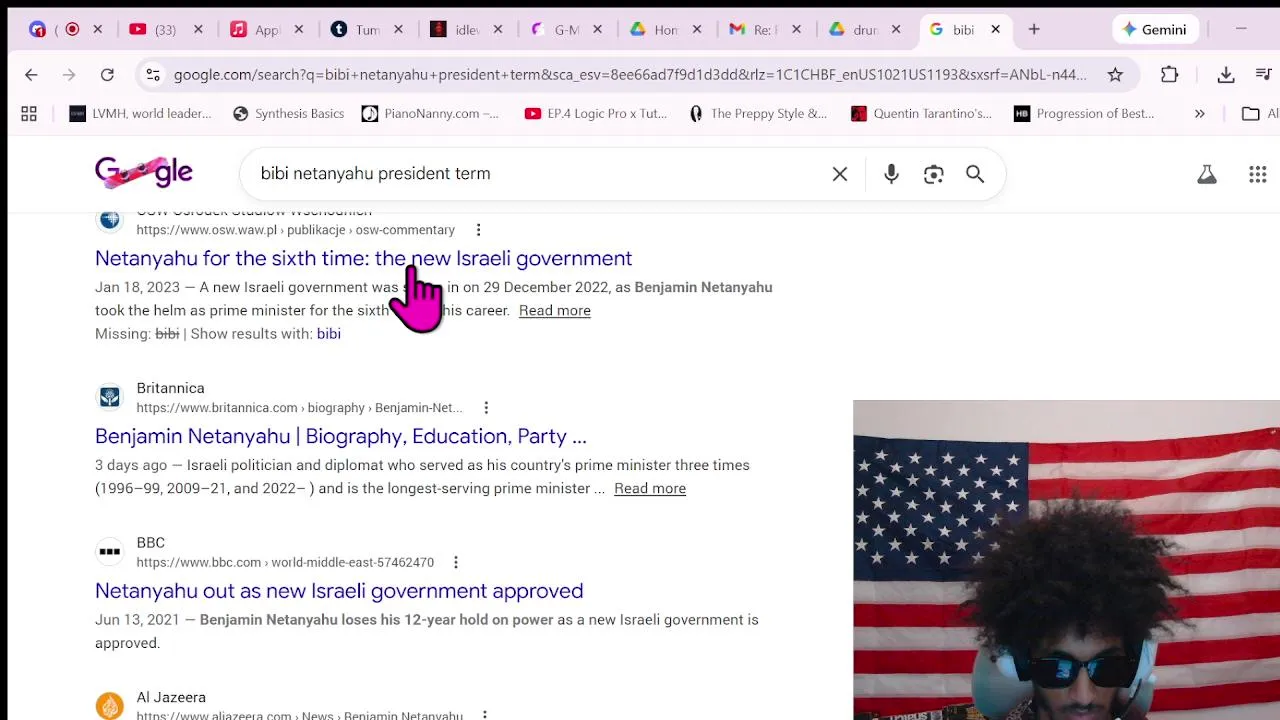Click Read more on OSW snippet
1280x720 pixels.
(x=554, y=311)
